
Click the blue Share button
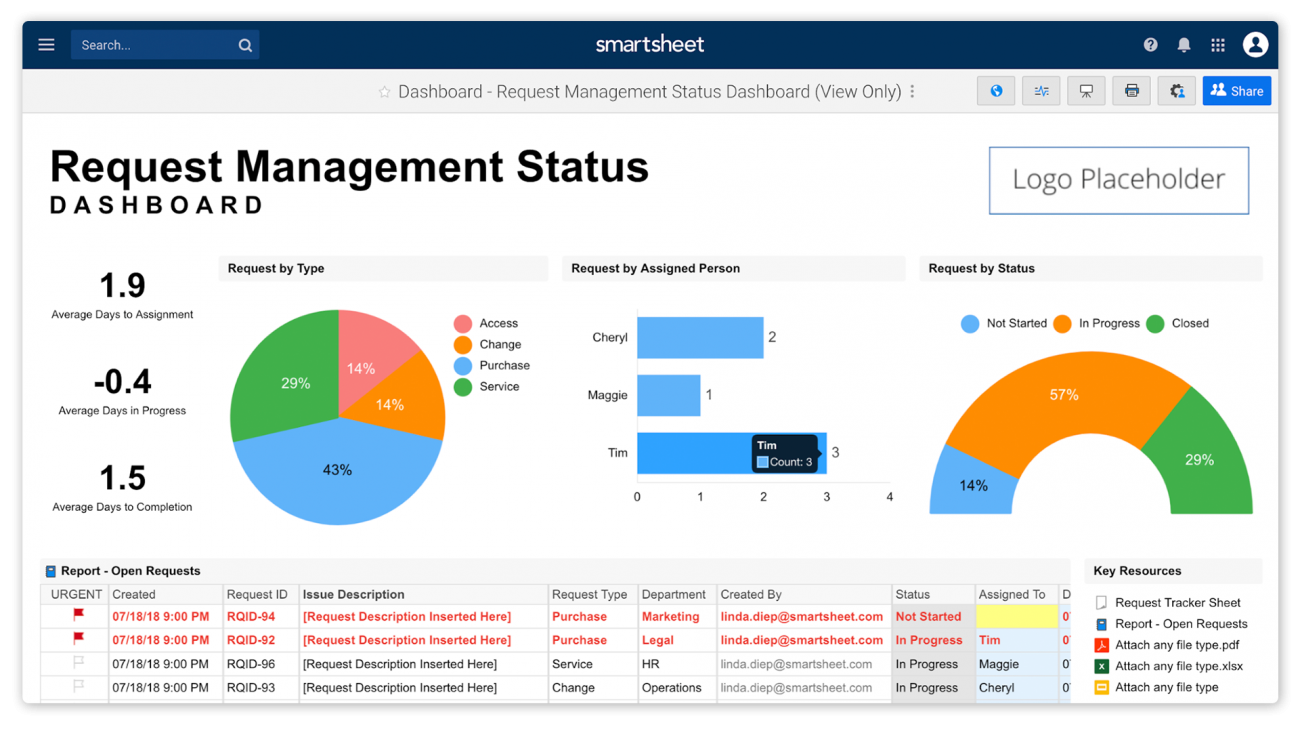(1236, 90)
